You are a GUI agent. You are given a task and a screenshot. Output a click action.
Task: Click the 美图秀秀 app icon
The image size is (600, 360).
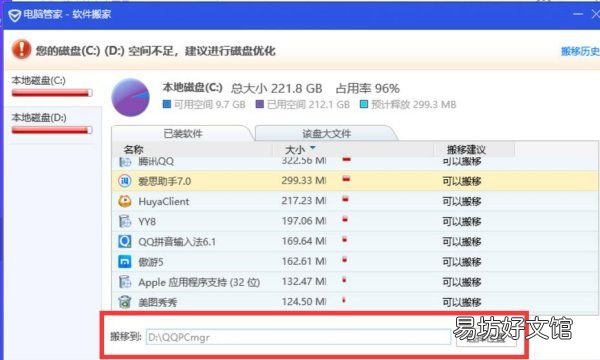[x=125, y=302]
